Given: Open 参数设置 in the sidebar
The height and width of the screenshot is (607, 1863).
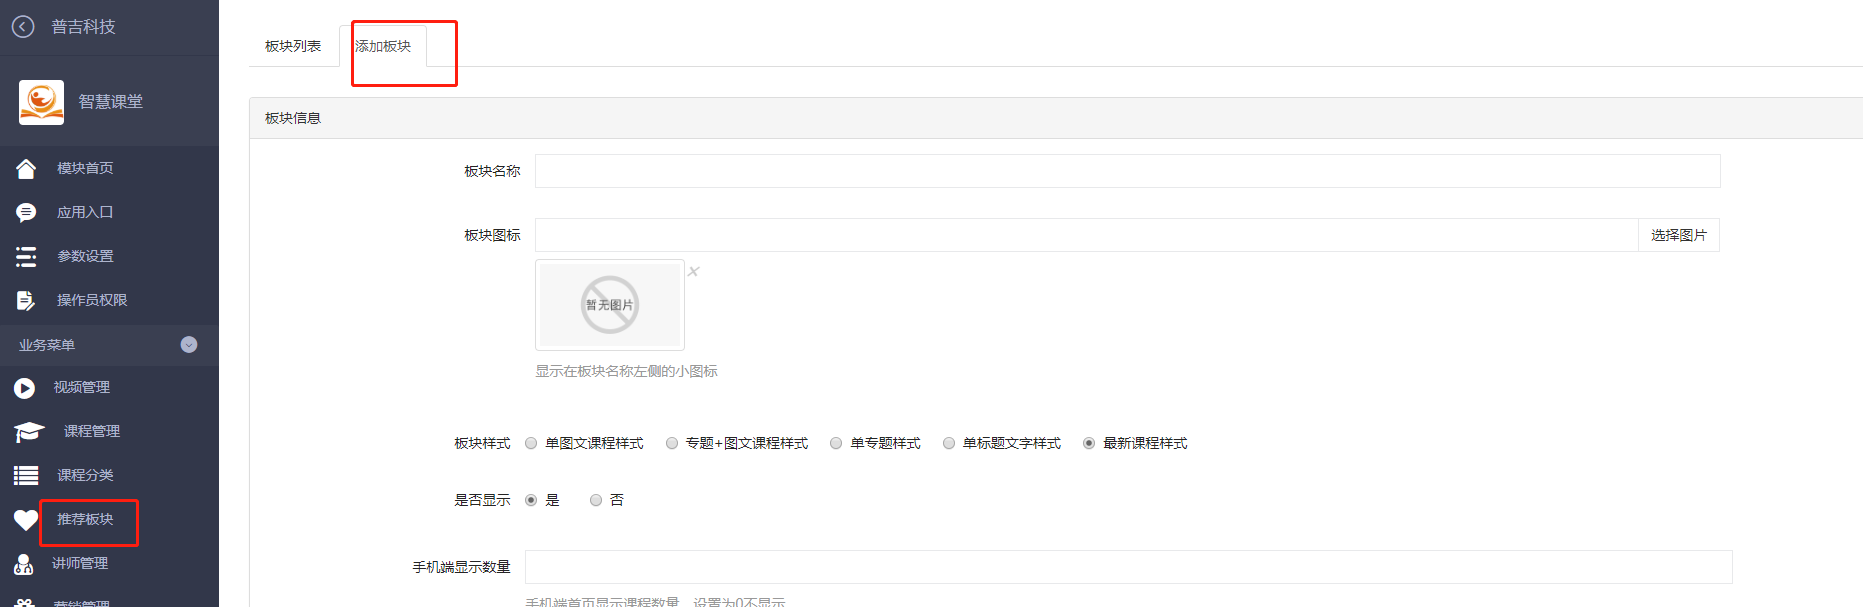Looking at the screenshot, I should click(85, 256).
